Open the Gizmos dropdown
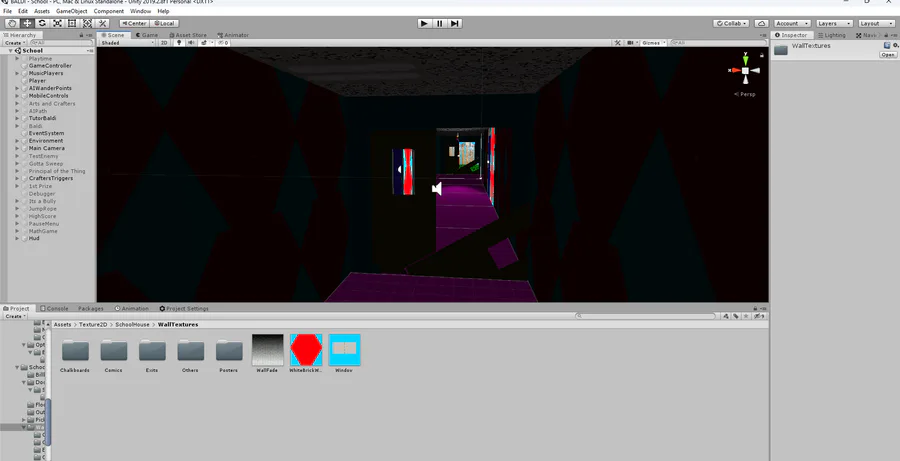The image size is (900, 461). click(x=653, y=43)
